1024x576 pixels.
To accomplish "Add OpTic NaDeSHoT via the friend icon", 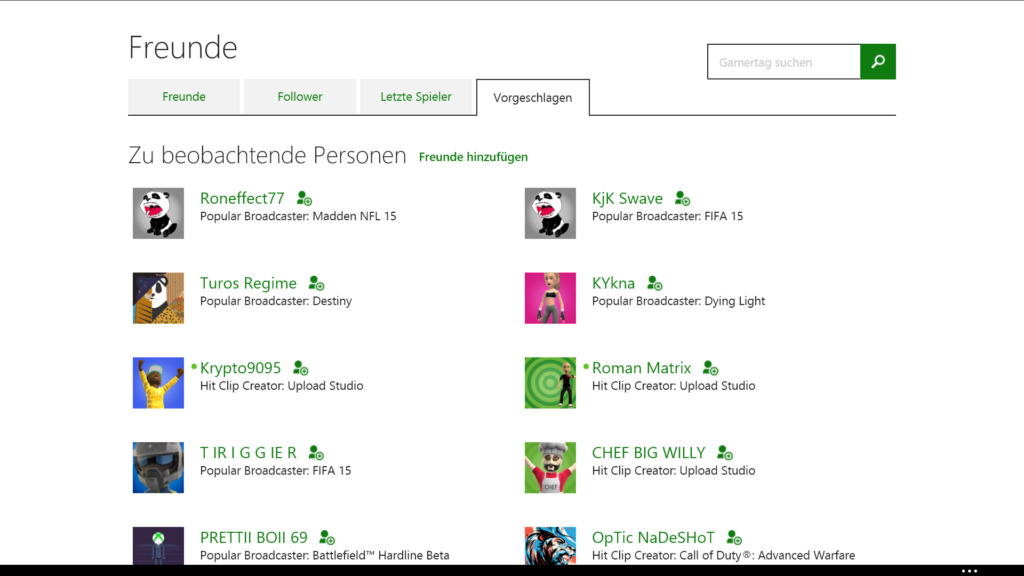I will point(734,537).
